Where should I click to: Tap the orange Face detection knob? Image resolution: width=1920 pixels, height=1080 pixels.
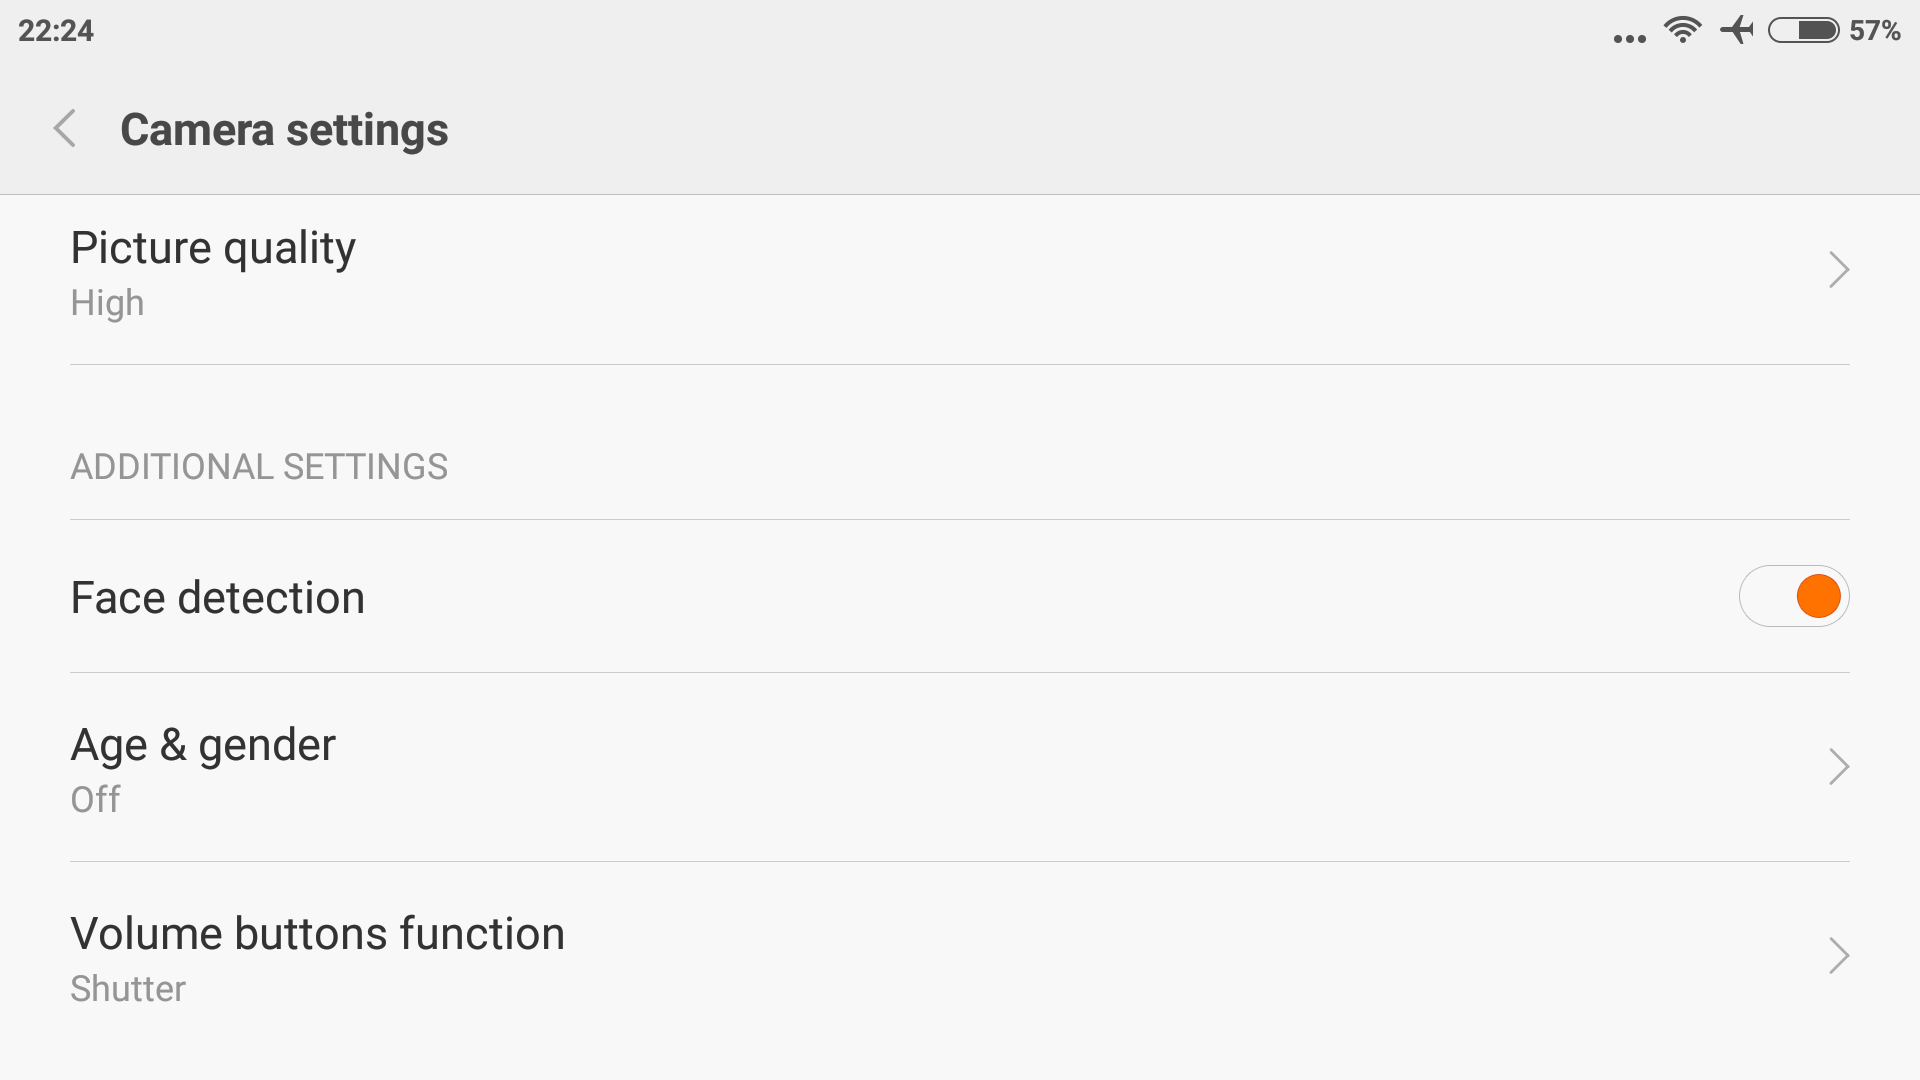pyautogui.click(x=1818, y=596)
